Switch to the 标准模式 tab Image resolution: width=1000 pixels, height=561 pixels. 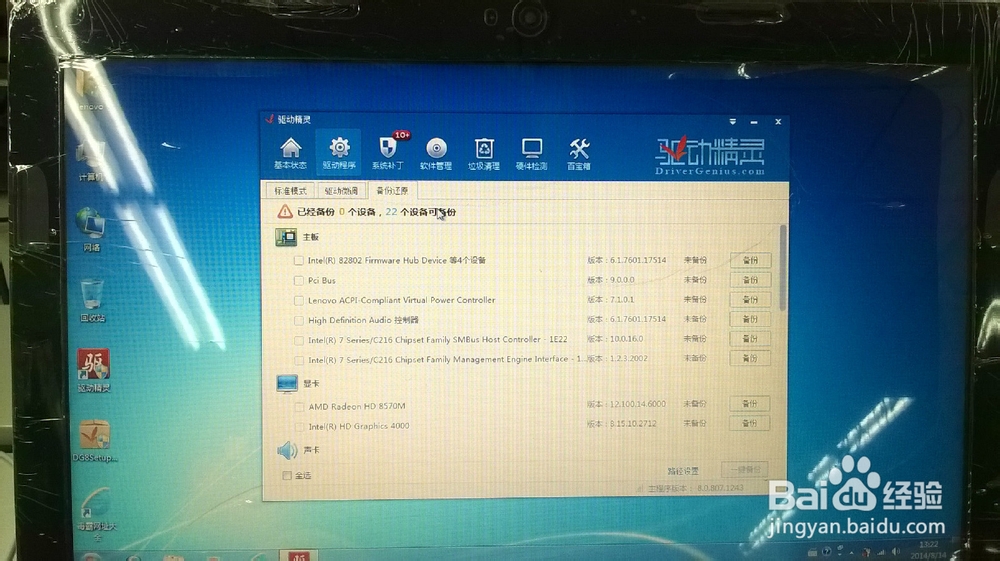coord(290,191)
